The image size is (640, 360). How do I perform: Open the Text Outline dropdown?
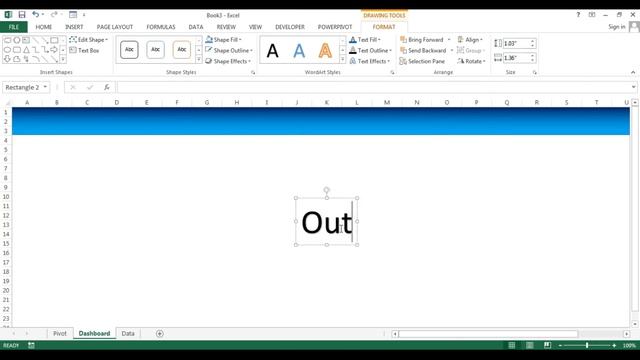click(x=370, y=50)
